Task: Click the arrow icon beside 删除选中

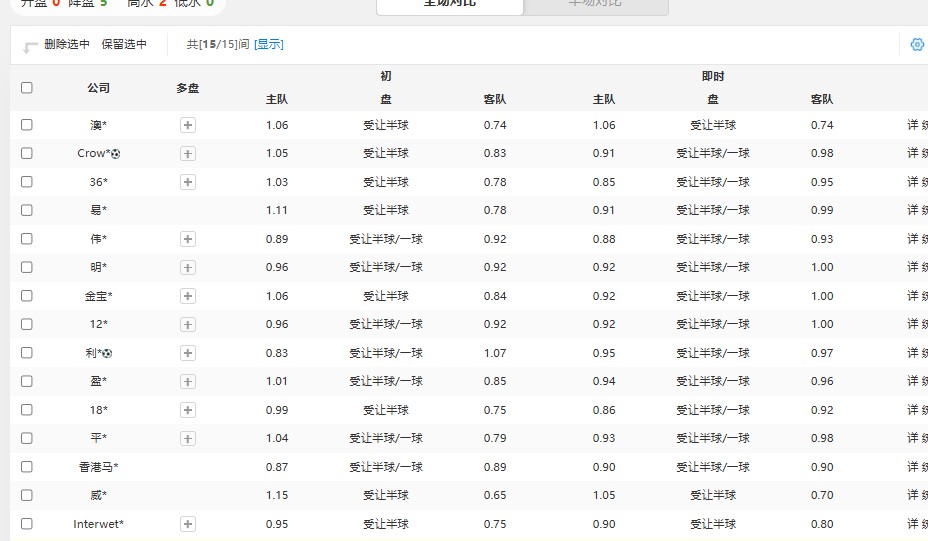Action: [30, 46]
